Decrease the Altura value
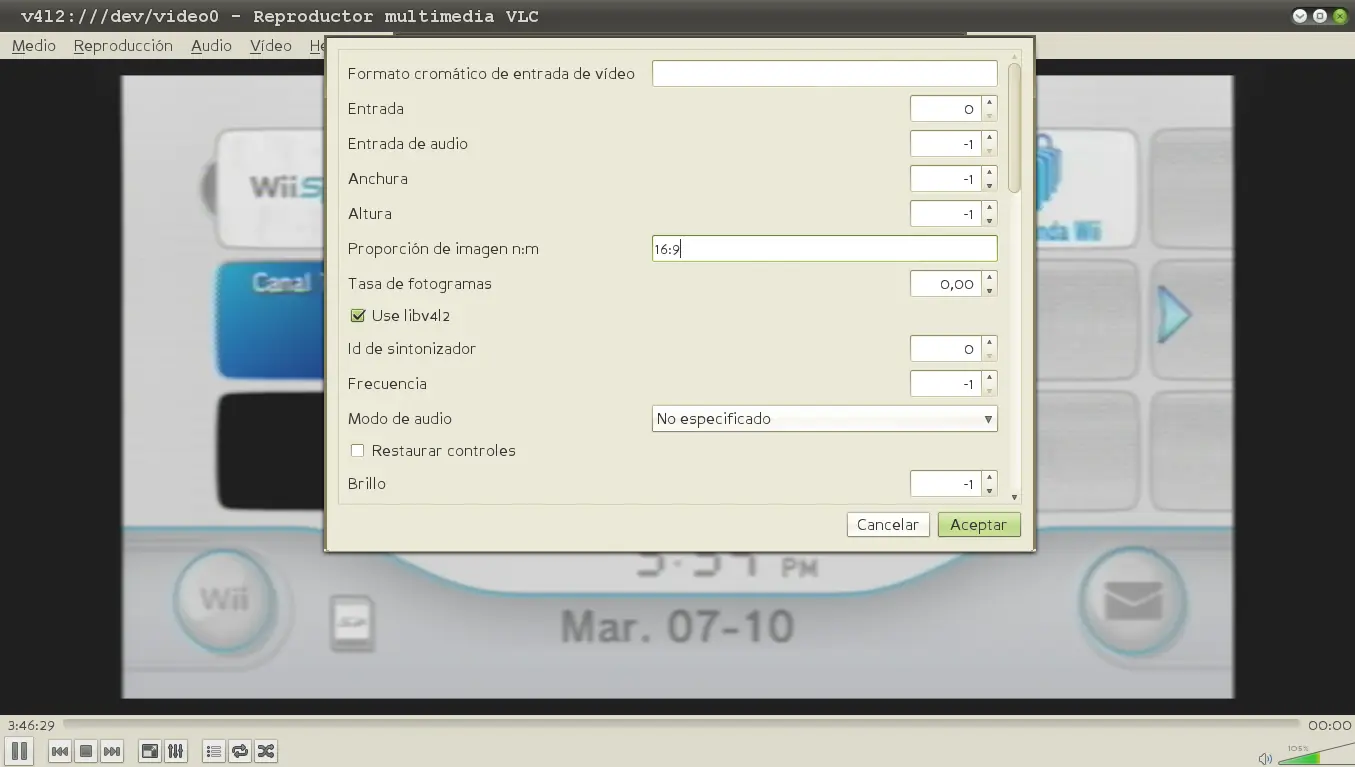 pyautogui.click(x=989, y=221)
